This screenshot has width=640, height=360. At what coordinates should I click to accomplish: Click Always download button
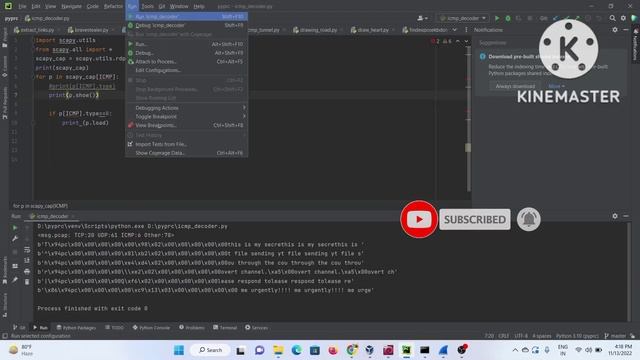pyautogui.click(x=515, y=86)
